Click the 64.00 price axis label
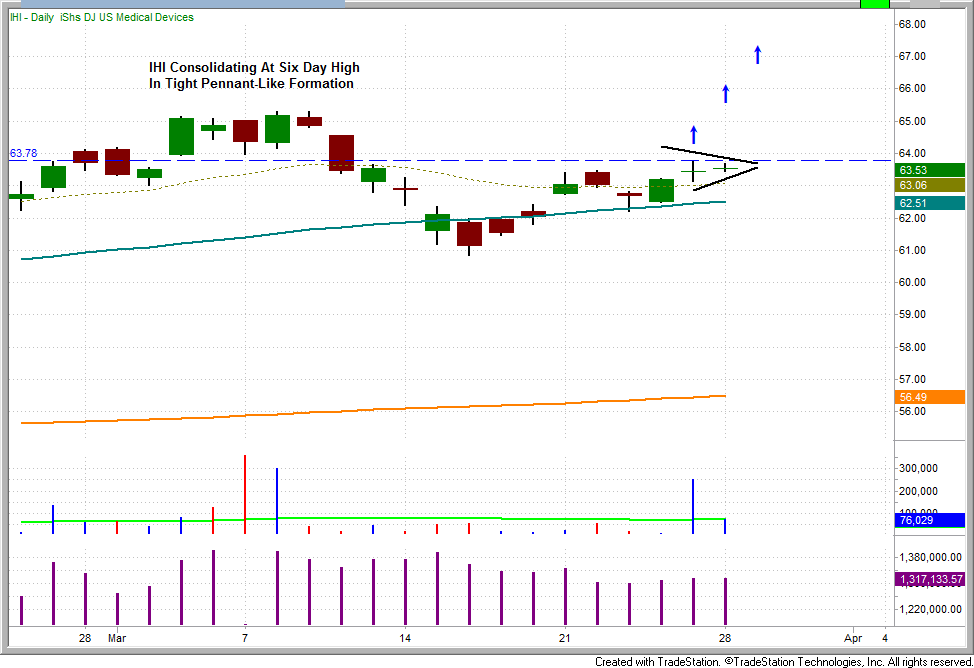The height and width of the screenshot is (668, 974). point(912,153)
